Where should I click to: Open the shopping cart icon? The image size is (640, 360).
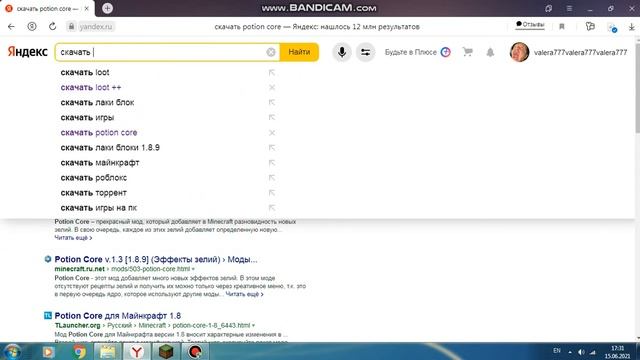[468, 52]
